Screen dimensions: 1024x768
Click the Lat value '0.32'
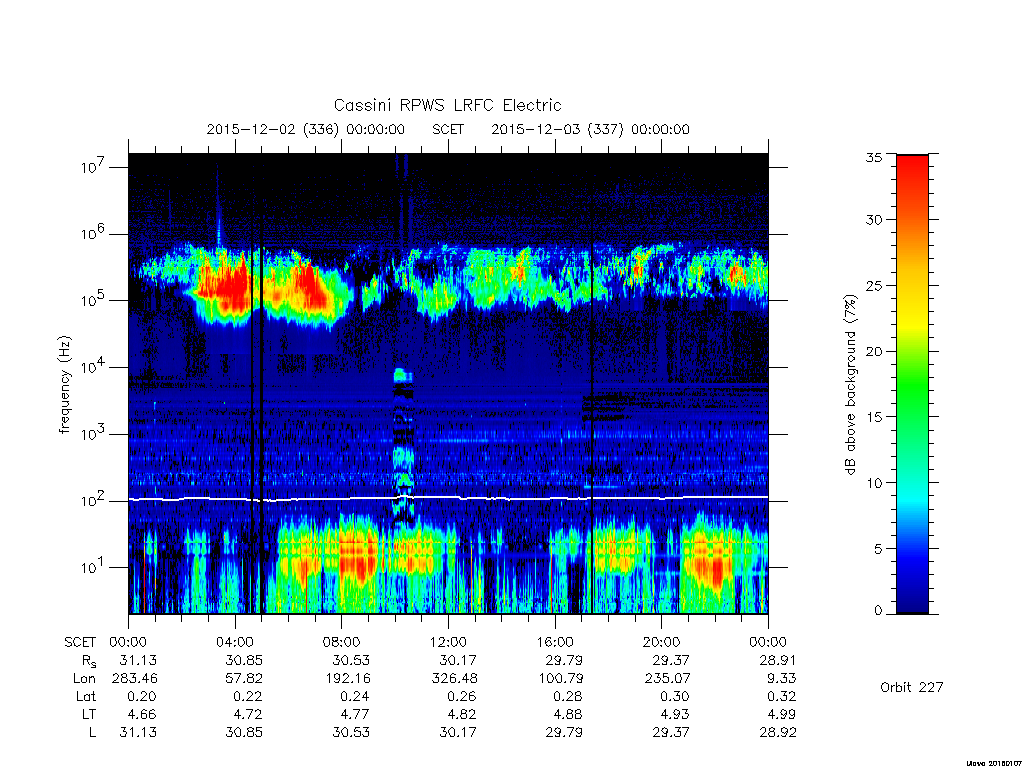tap(782, 696)
